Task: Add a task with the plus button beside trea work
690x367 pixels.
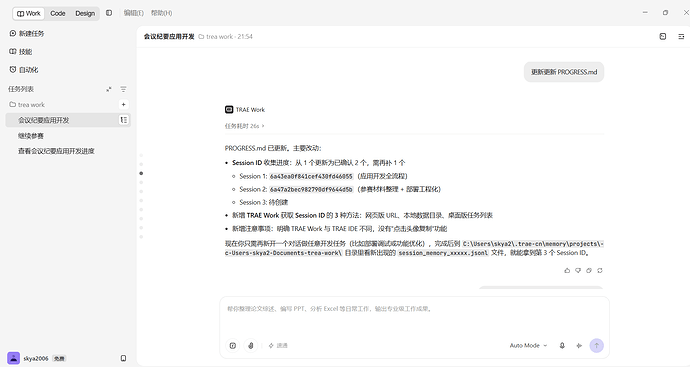Action: (x=124, y=105)
